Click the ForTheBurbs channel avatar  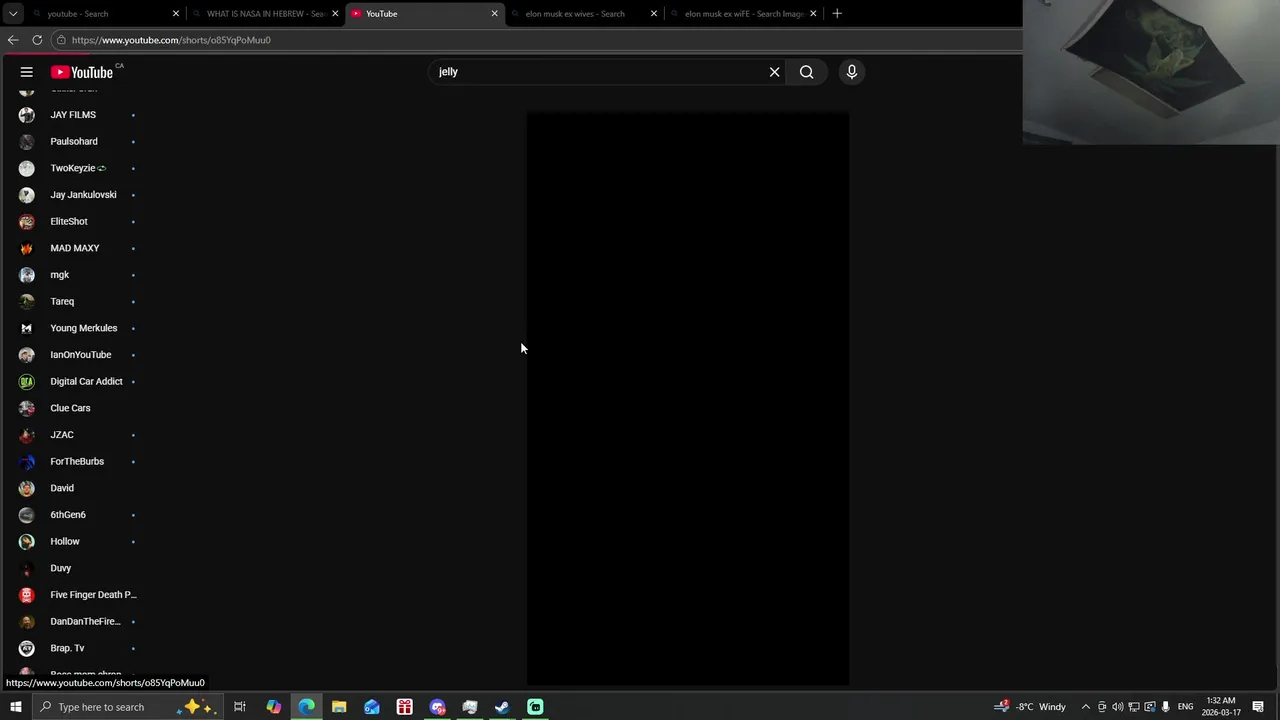pyautogui.click(x=27, y=462)
